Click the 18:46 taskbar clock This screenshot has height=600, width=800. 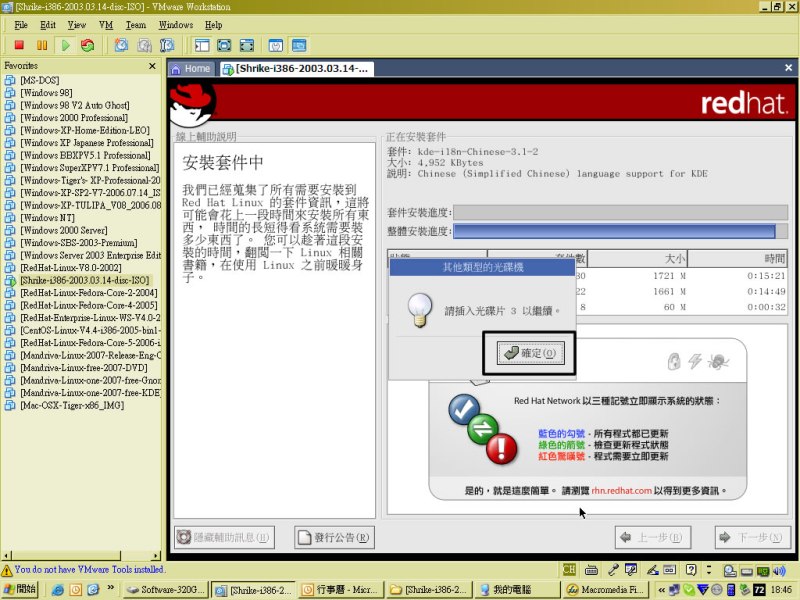781,590
